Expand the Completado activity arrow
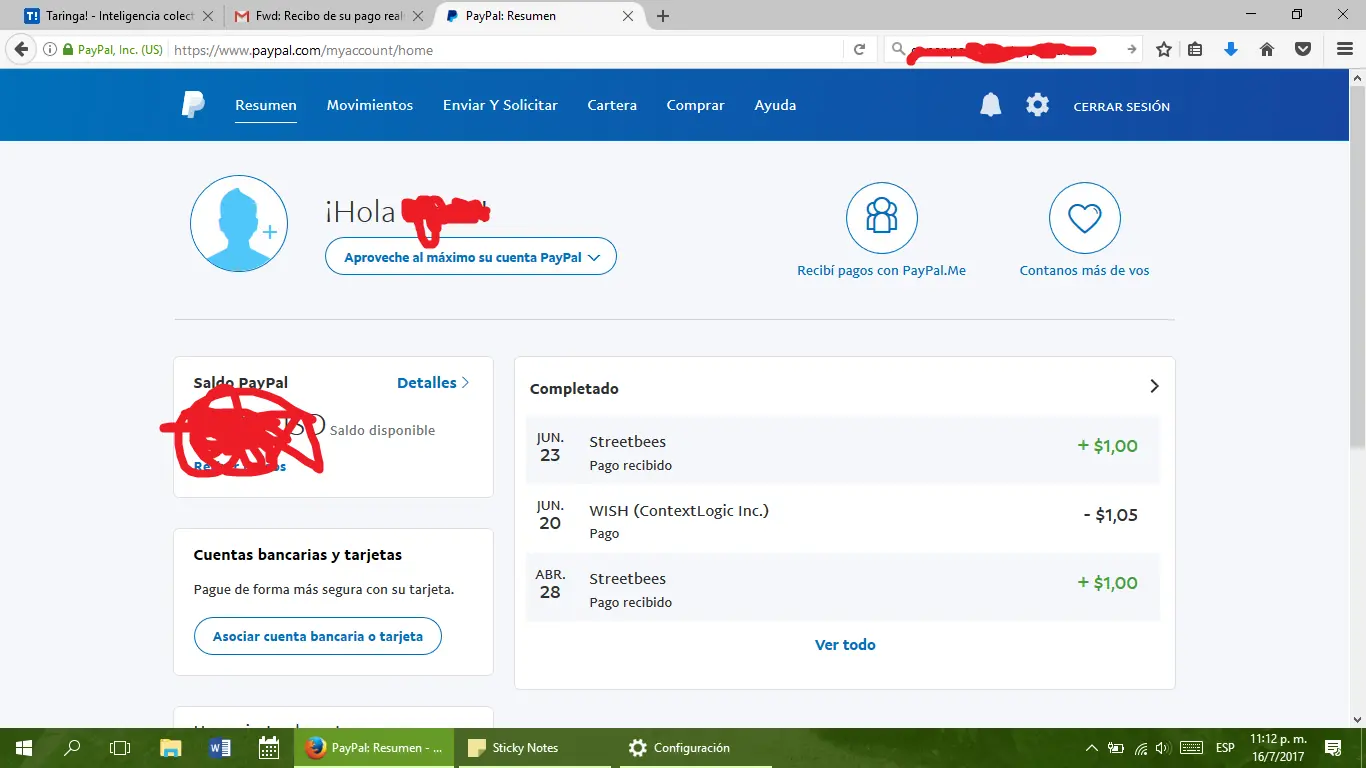The image size is (1366, 768). click(1154, 386)
